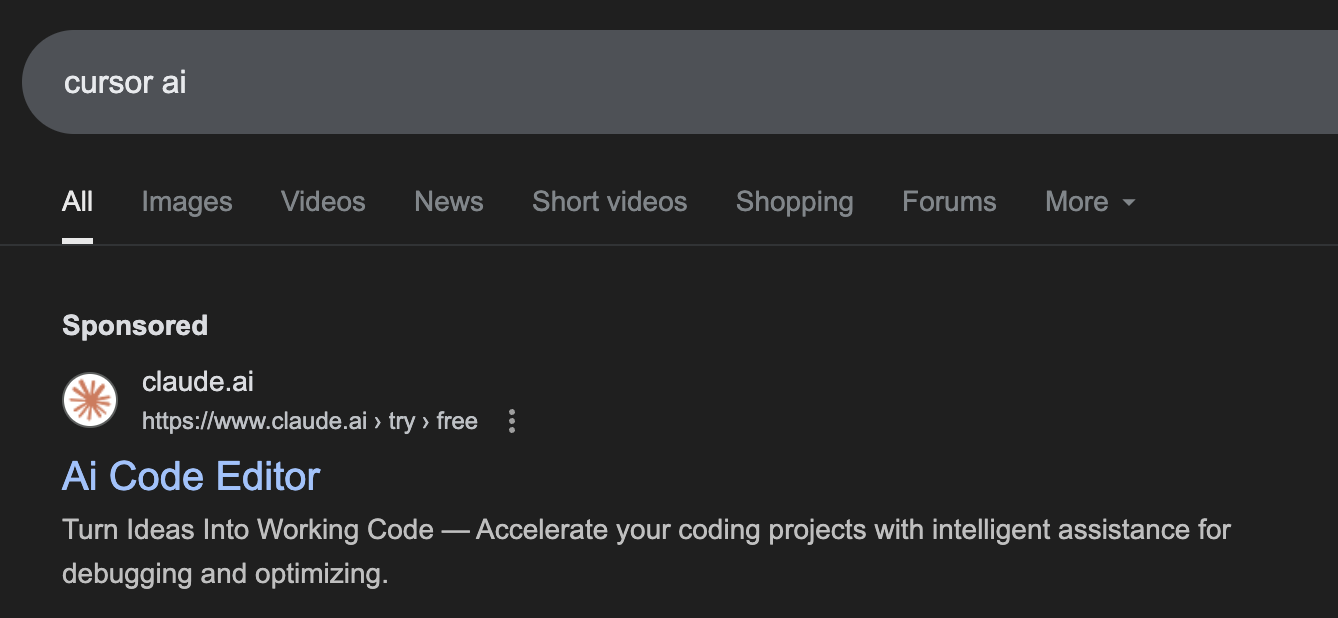View the Forums tab
This screenshot has width=1338, height=618.
949,202
